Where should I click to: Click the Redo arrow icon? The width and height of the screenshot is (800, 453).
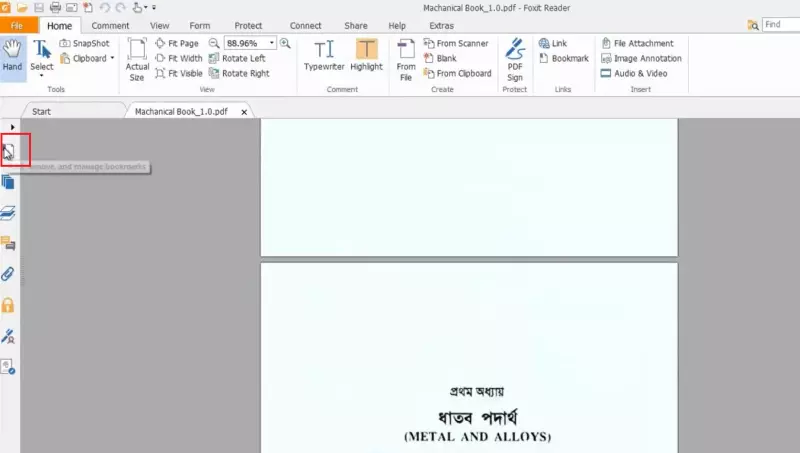pyautogui.click(x=121, y=8)
